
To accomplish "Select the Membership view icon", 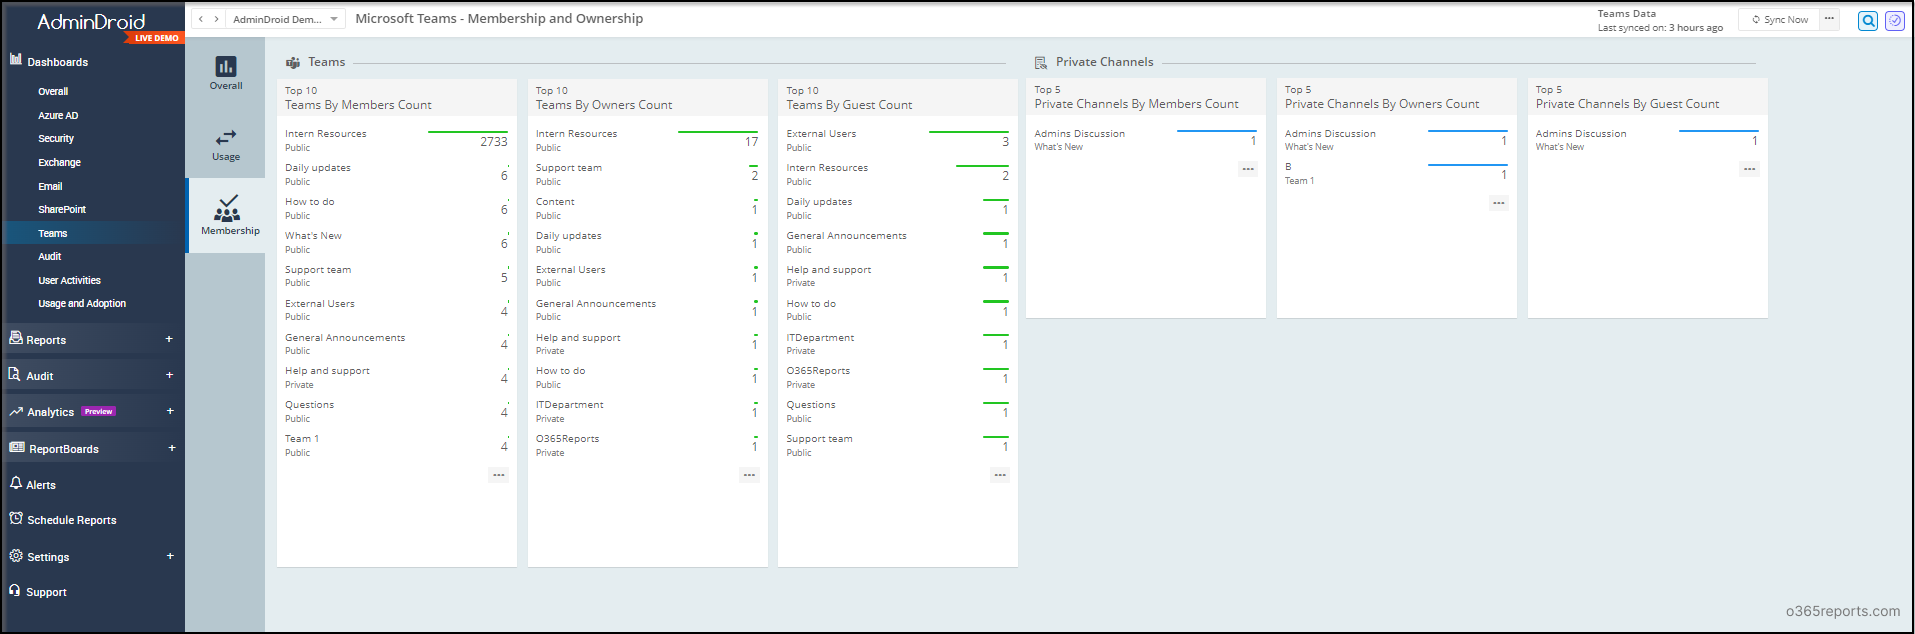I will coord(227,207).
